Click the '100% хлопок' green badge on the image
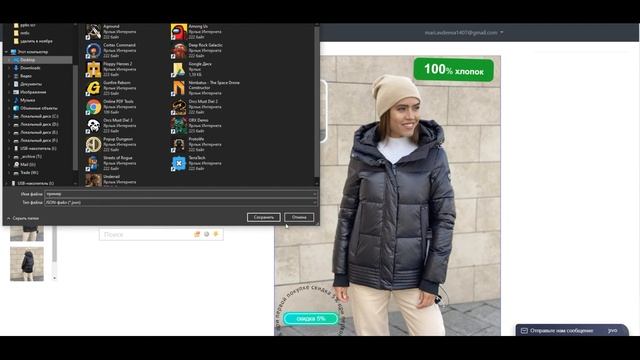The height and width of the screenshot is (360, 640). pyautogui.click(x=453, y=70)
